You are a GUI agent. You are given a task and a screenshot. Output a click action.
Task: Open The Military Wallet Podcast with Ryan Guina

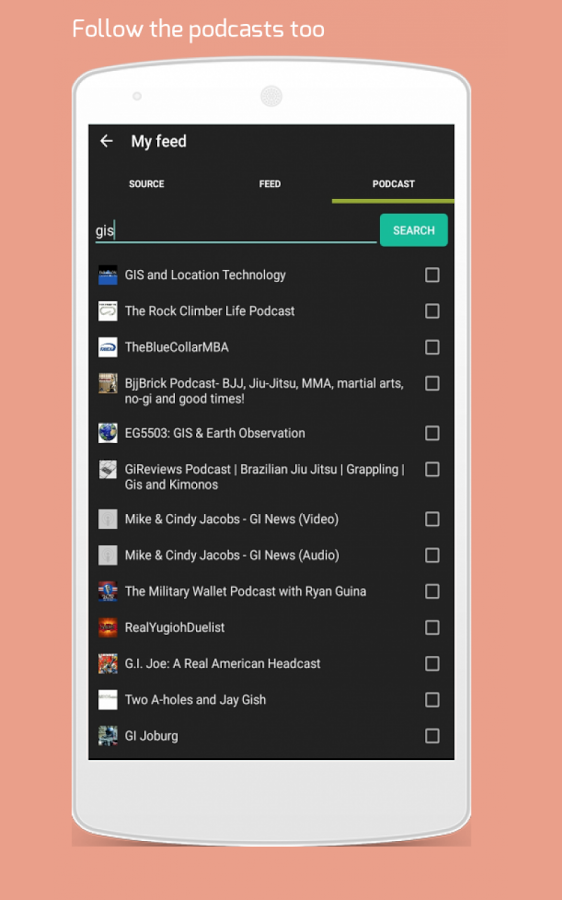point(245,592)
